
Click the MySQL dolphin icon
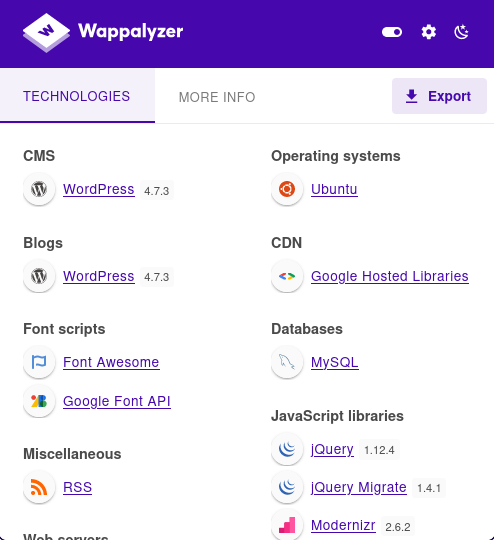[287, 362]
